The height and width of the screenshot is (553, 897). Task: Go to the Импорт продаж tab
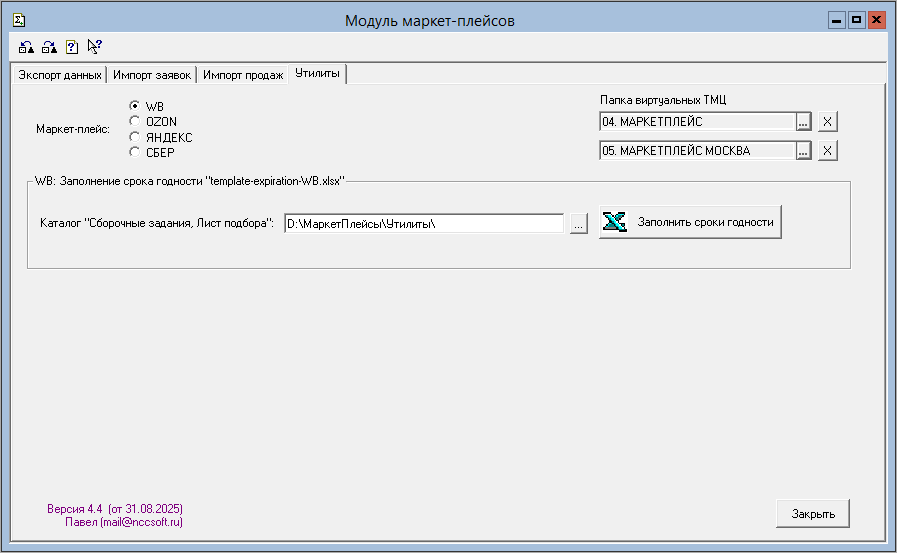click(243, 75)
